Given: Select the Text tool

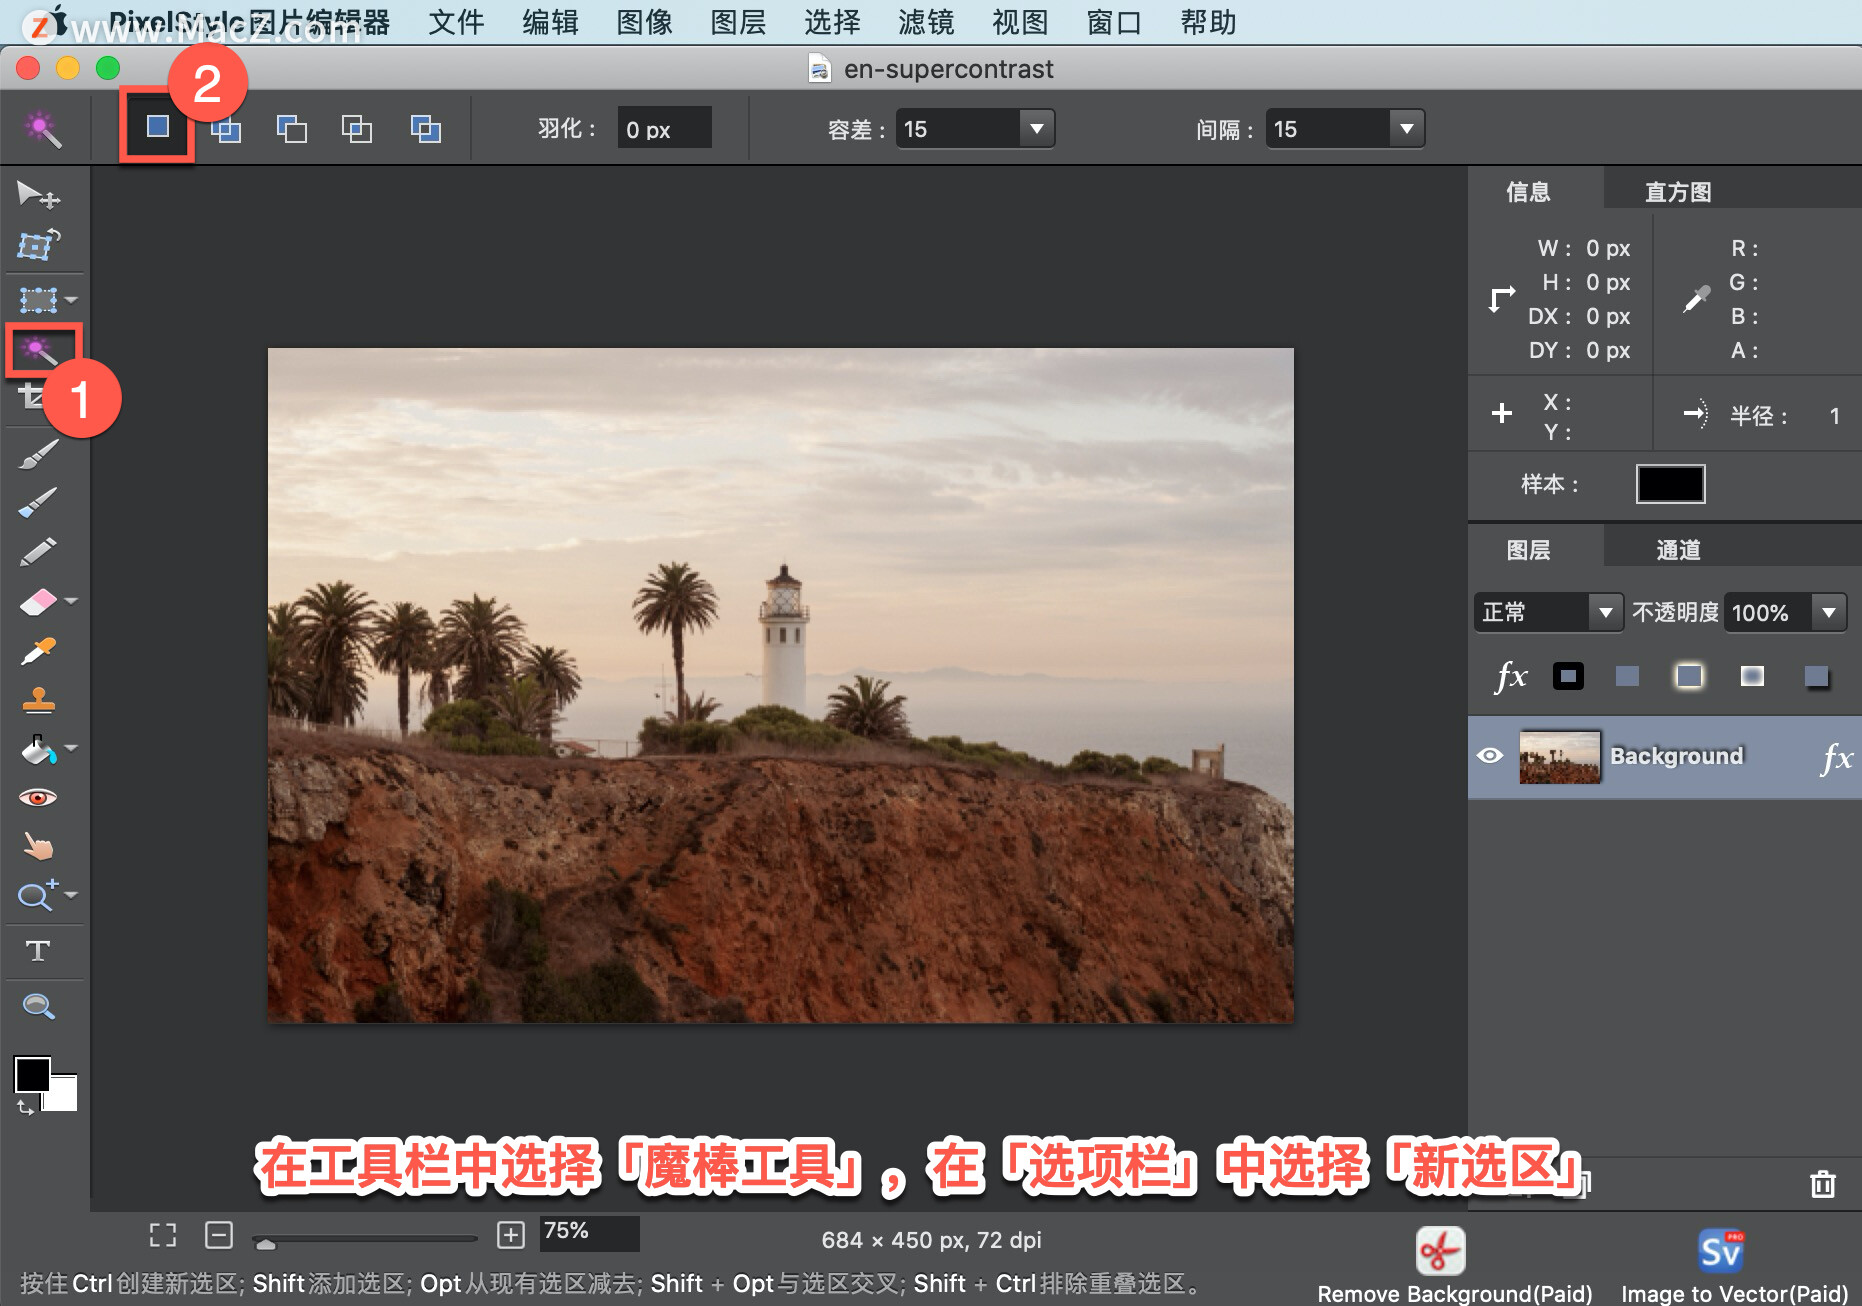Looking at the screenshot, I should [40, 950].
